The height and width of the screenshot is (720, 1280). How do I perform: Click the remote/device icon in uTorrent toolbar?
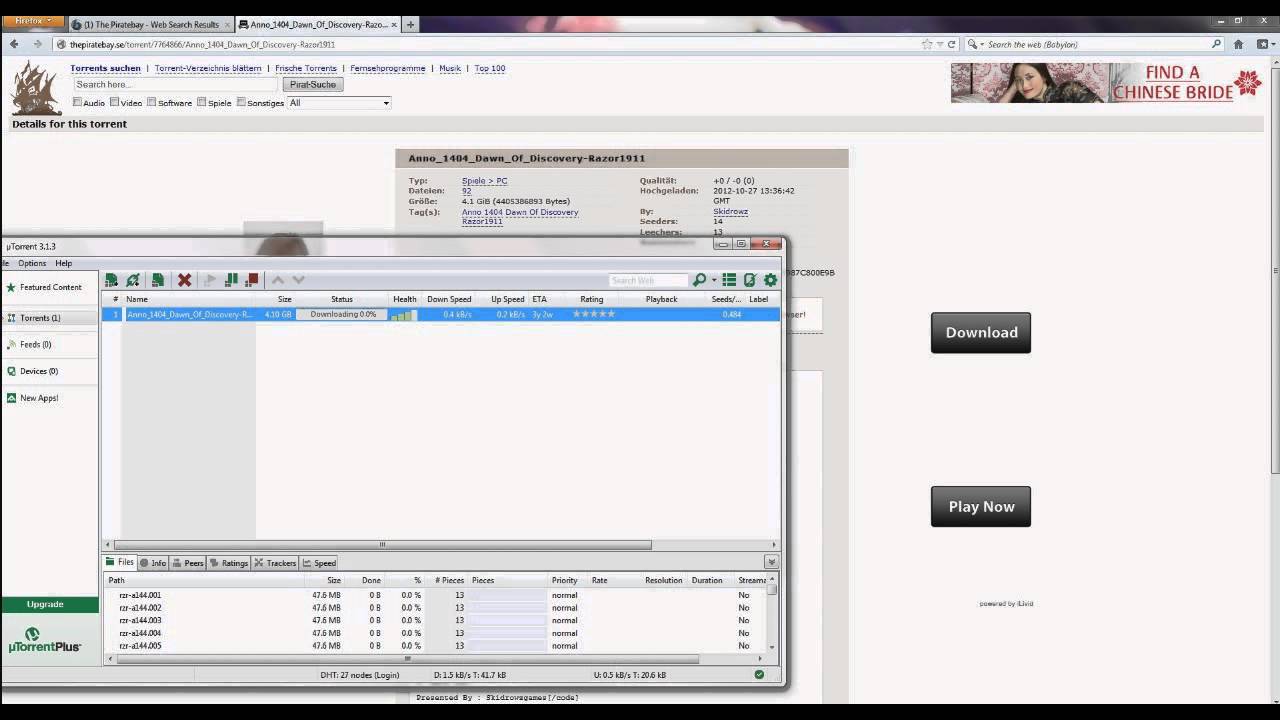pos(750,280)
